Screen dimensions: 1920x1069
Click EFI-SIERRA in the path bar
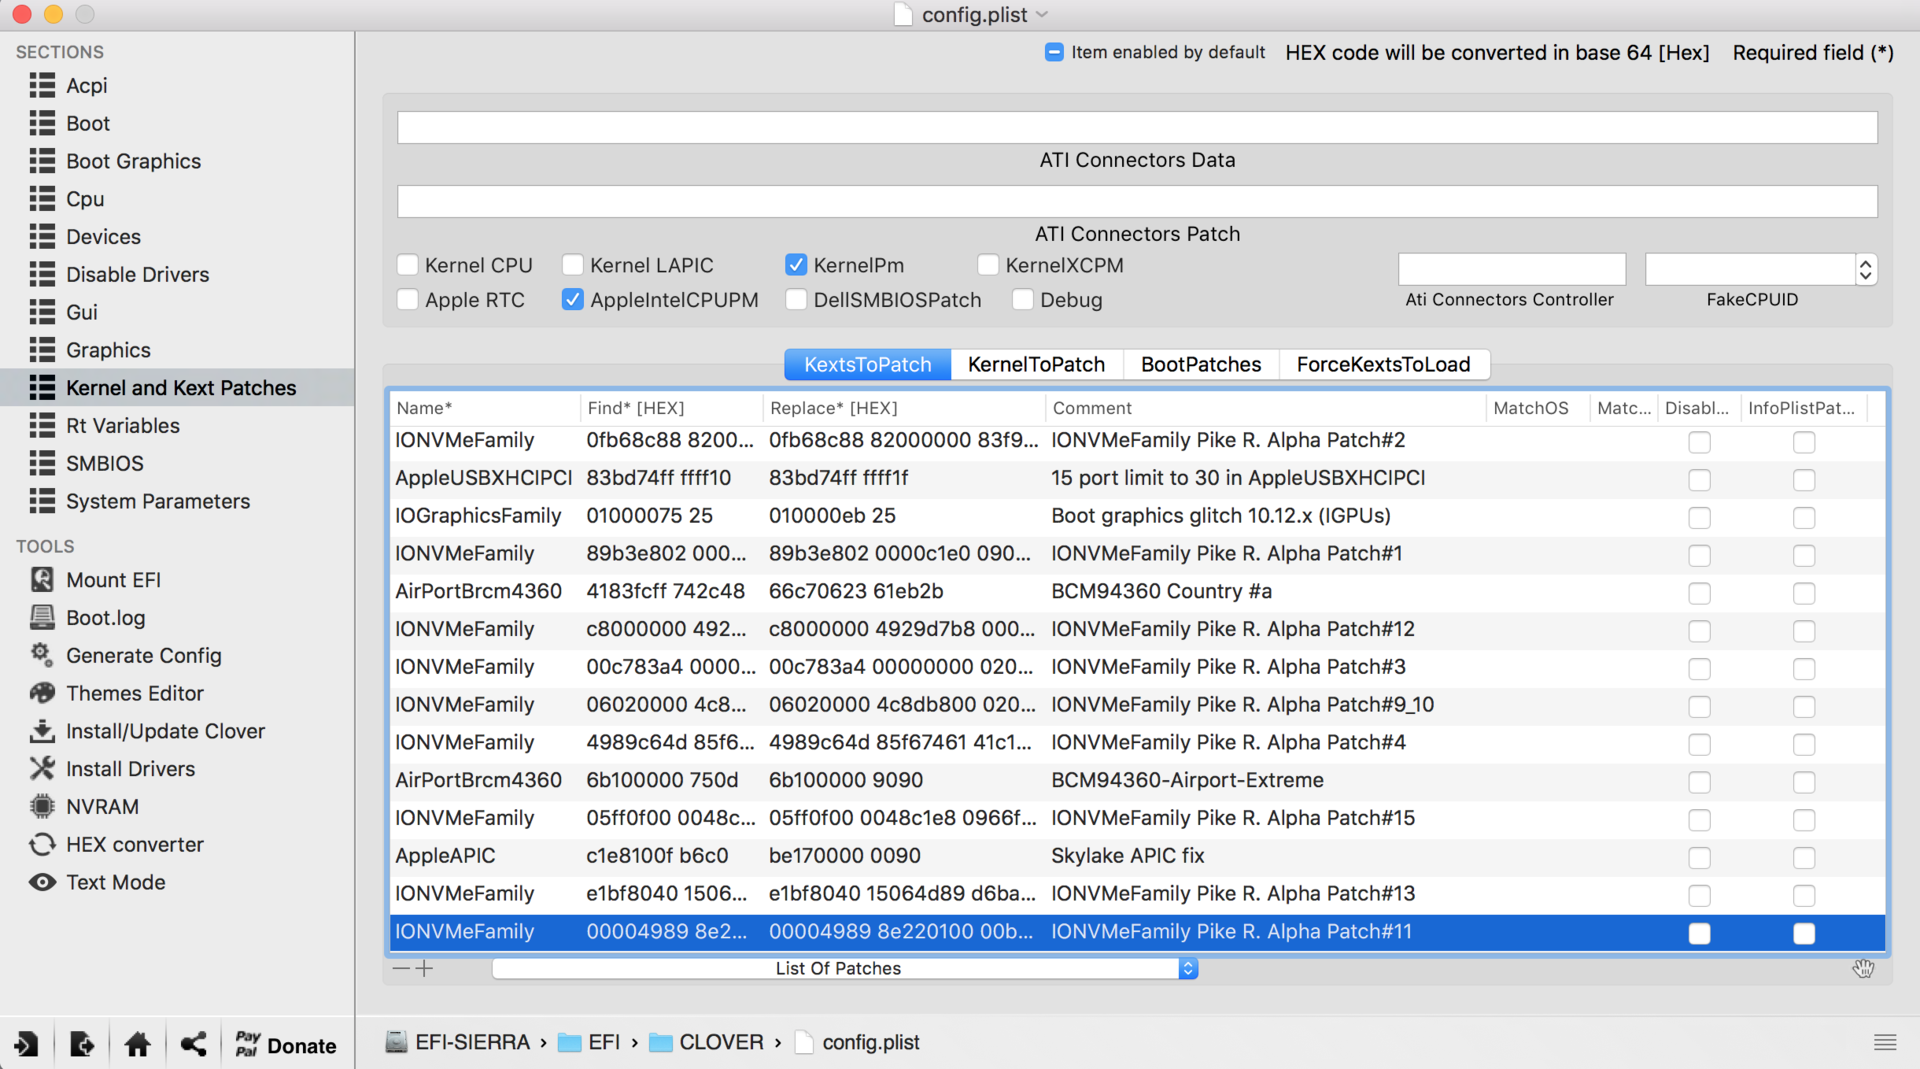pyautogui.click(x=458, y=1042)
